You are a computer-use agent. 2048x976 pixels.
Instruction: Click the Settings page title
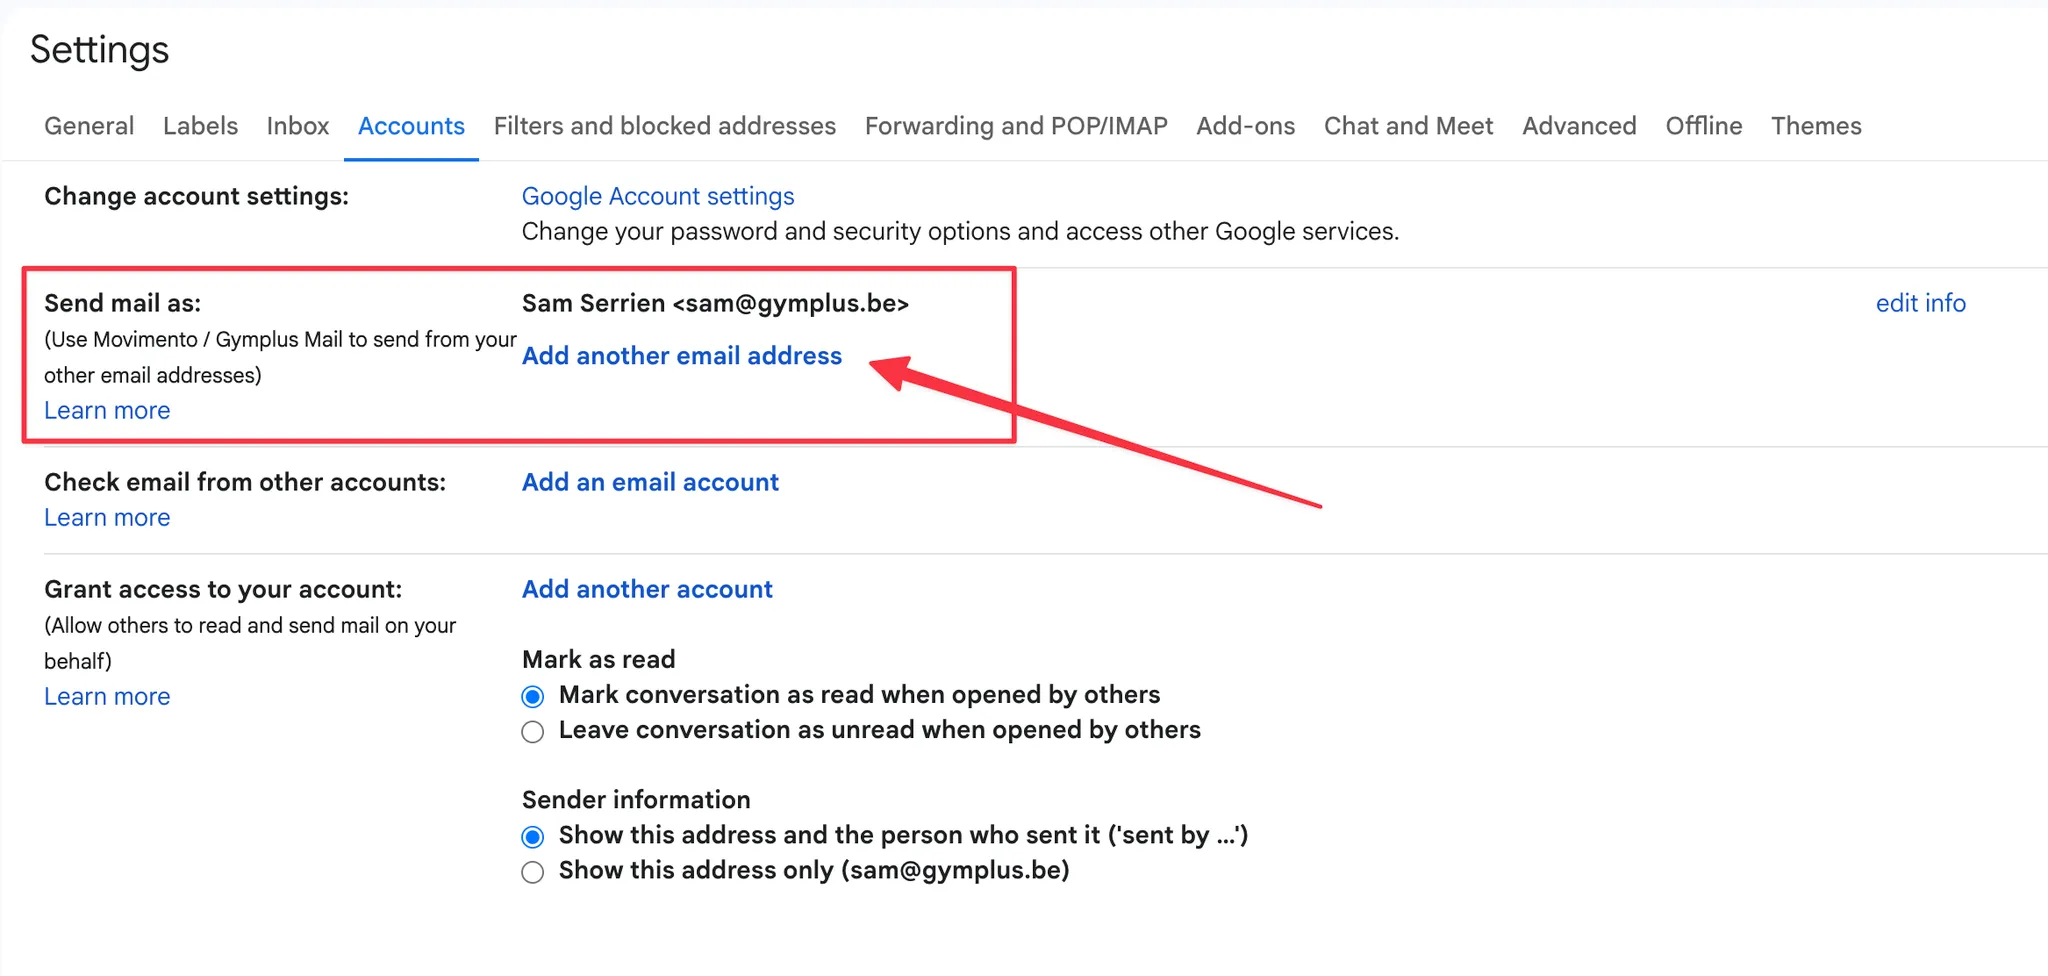point(99,50)
